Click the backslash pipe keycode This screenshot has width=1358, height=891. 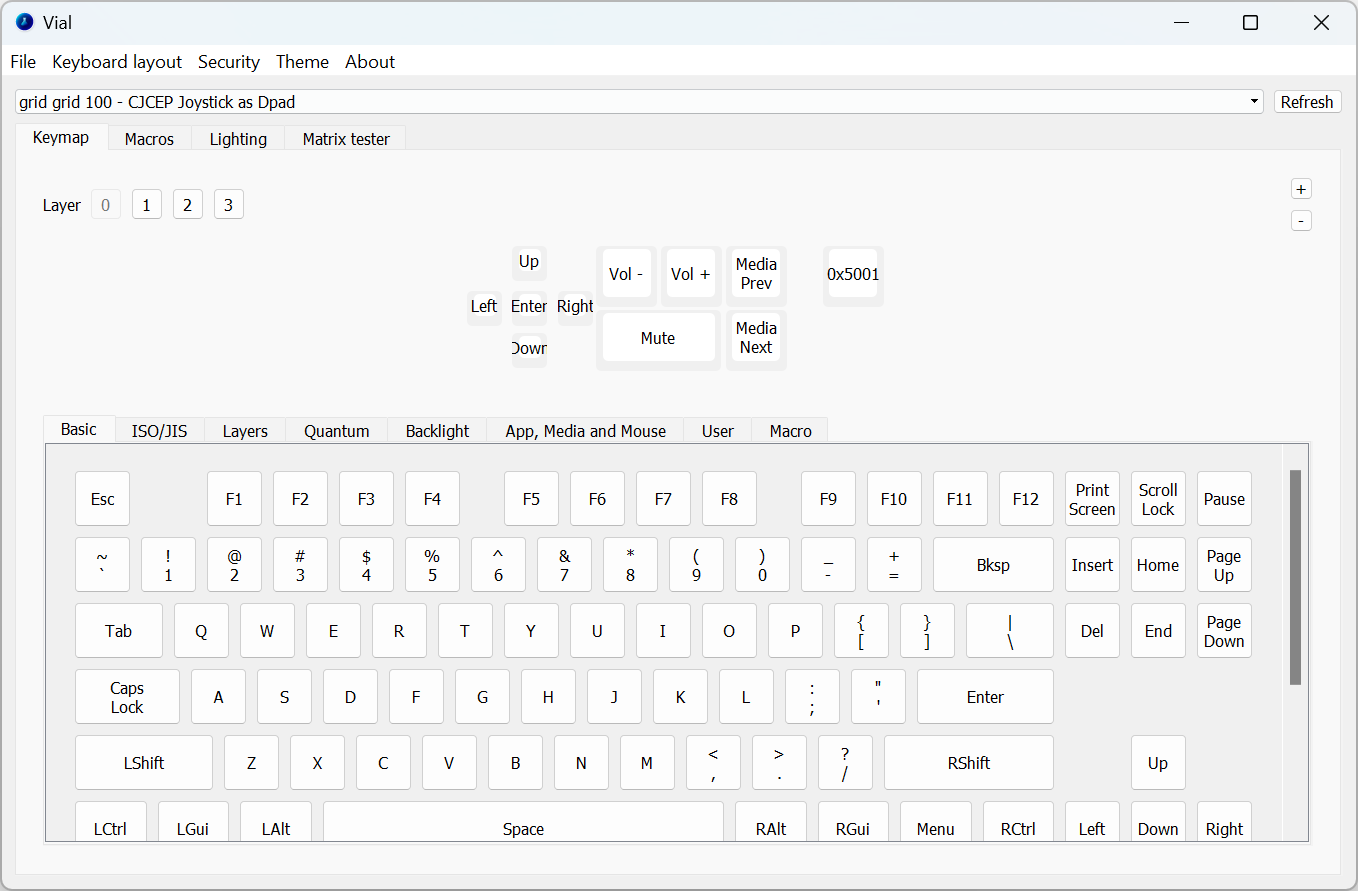[x=1010, y=631]
